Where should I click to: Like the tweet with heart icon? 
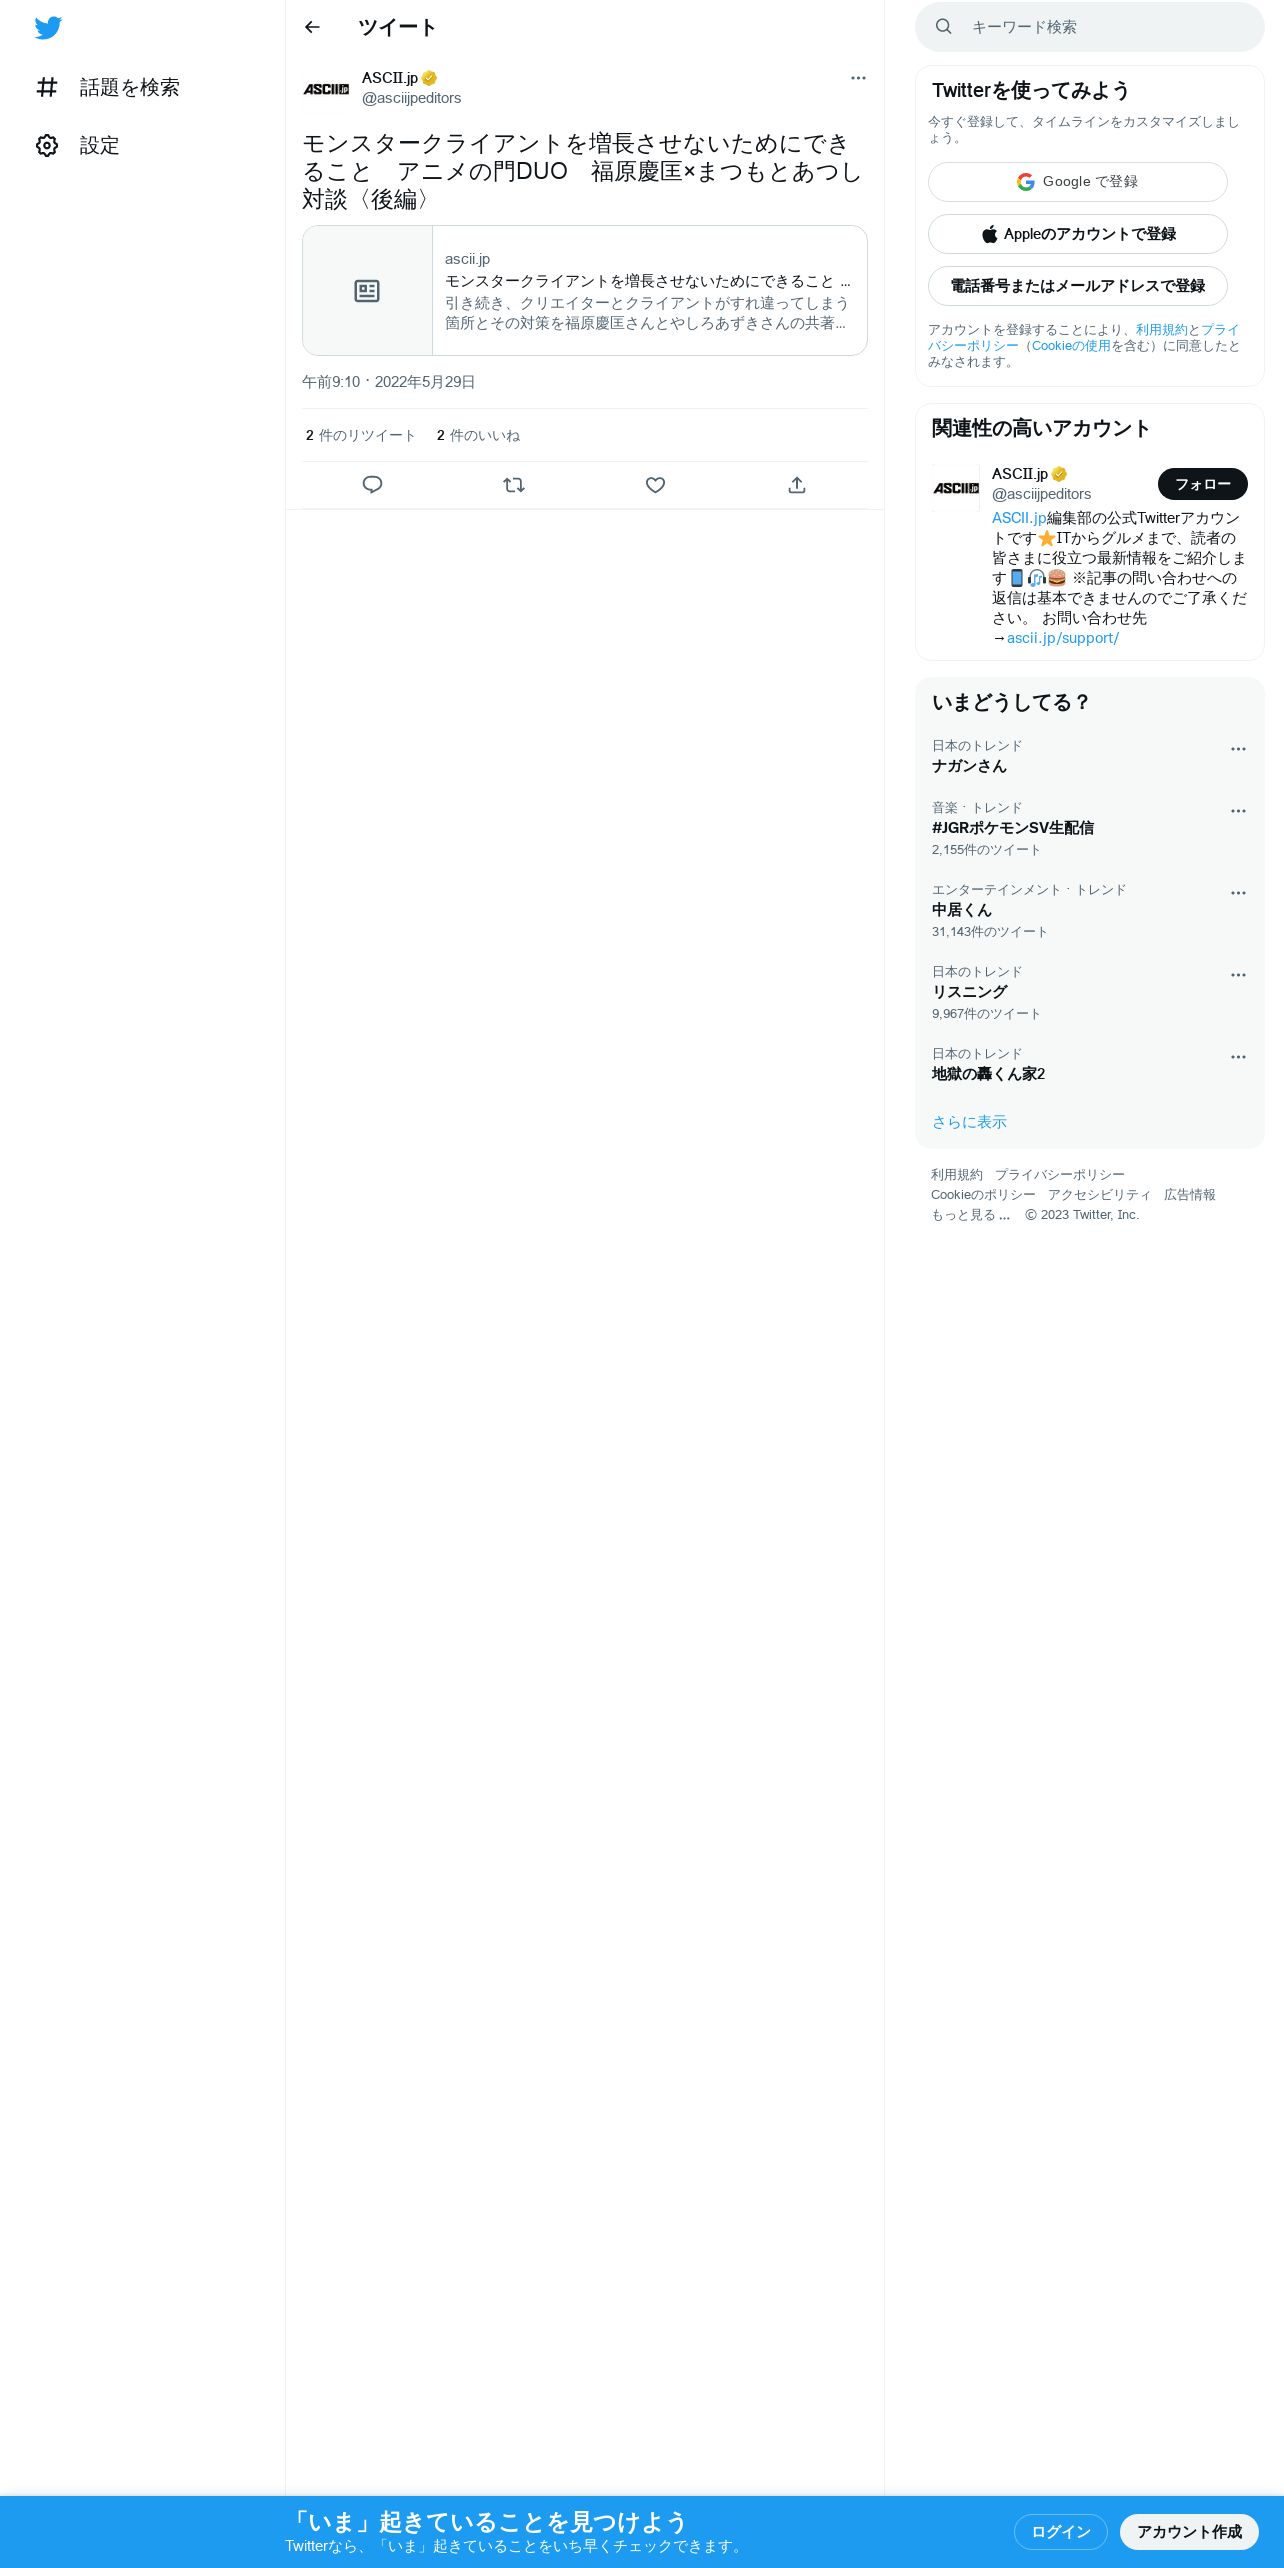(655, 485)
